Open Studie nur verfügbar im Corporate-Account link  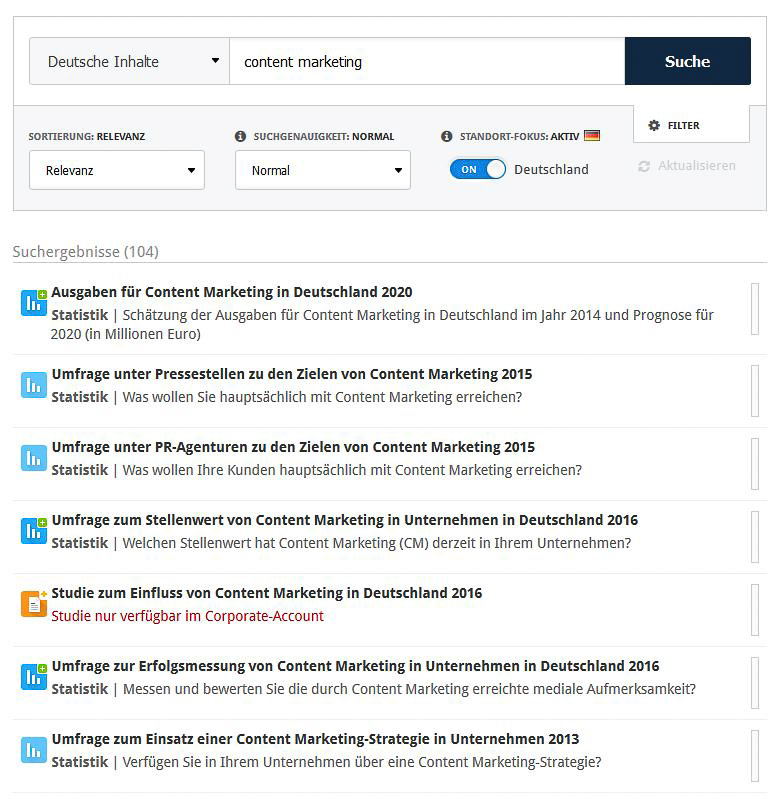tap(187, 616)
